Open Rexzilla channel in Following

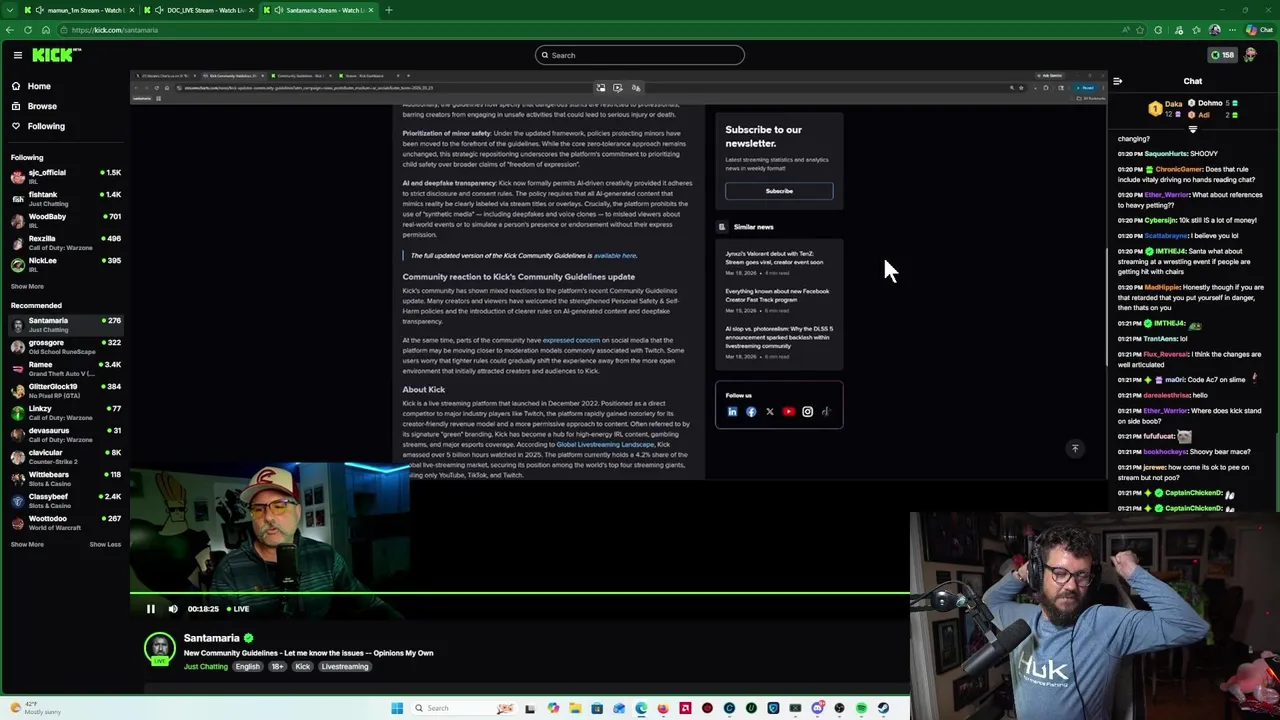[x=65, y=243]
